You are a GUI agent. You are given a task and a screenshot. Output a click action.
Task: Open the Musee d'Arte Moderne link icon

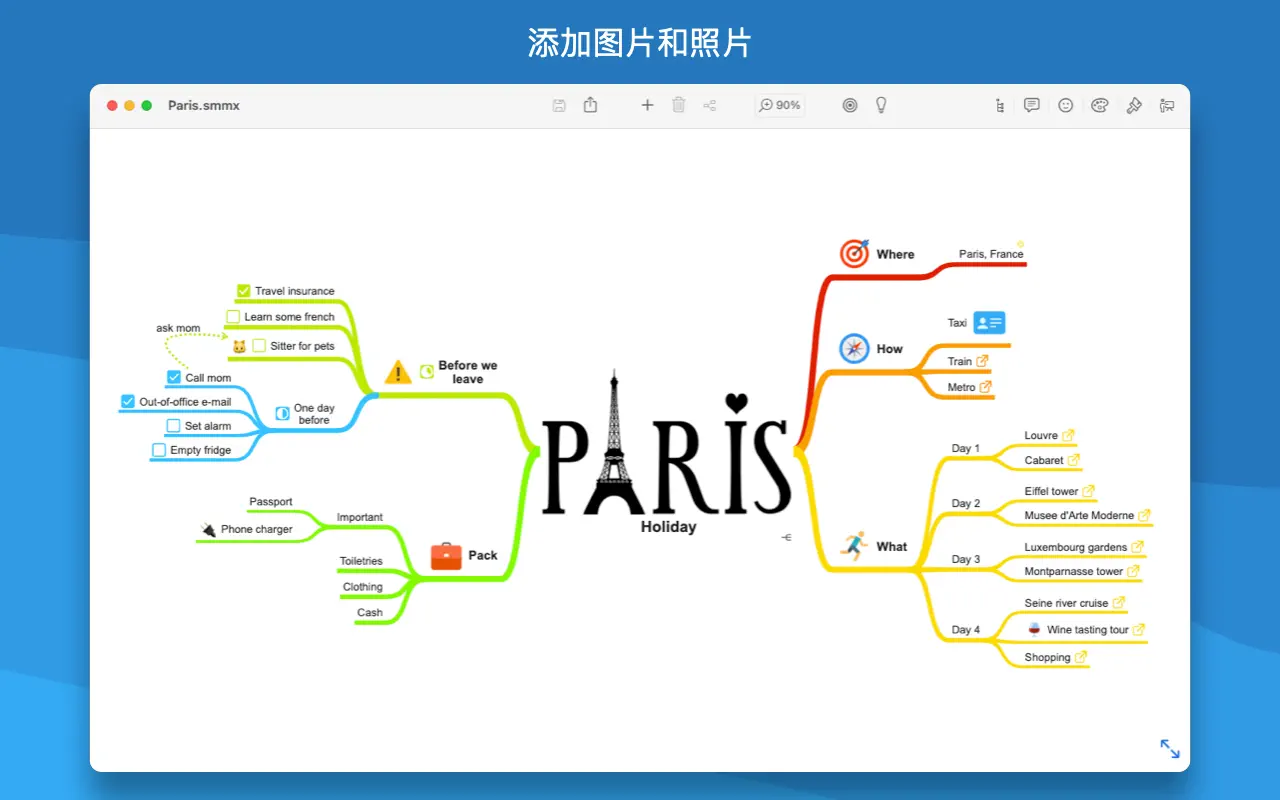1144,515
